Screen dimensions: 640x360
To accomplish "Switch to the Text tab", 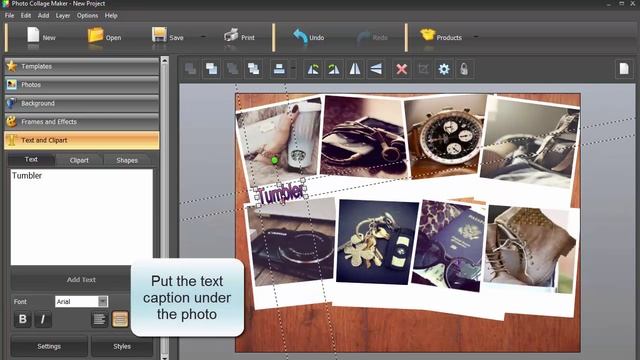I will coord(31,160).
